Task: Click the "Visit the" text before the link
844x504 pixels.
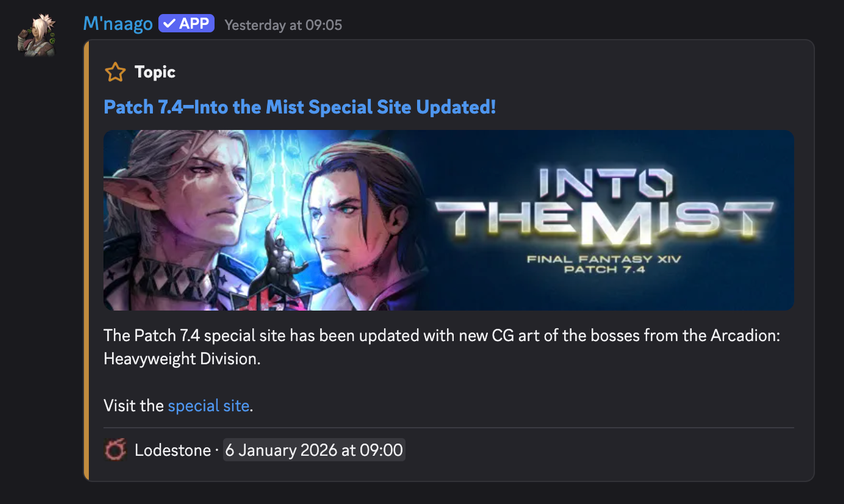Action: (133, 405)
